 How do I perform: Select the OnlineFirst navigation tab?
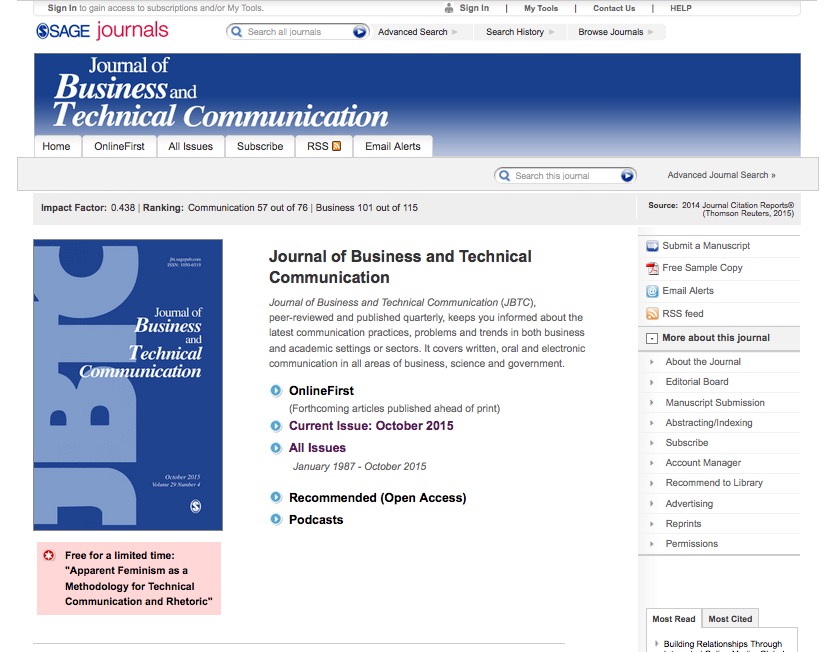coord(119,146)
